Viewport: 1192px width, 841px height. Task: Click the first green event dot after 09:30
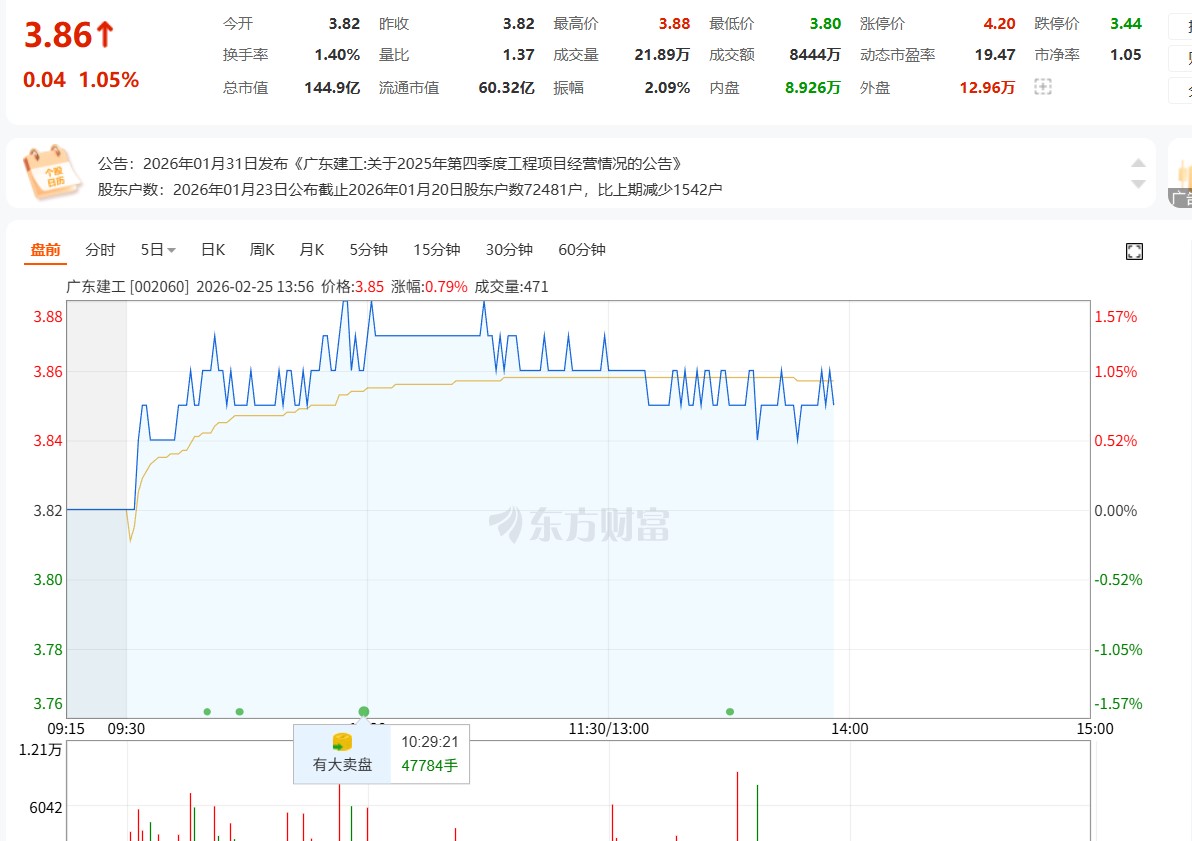[208, 712]
